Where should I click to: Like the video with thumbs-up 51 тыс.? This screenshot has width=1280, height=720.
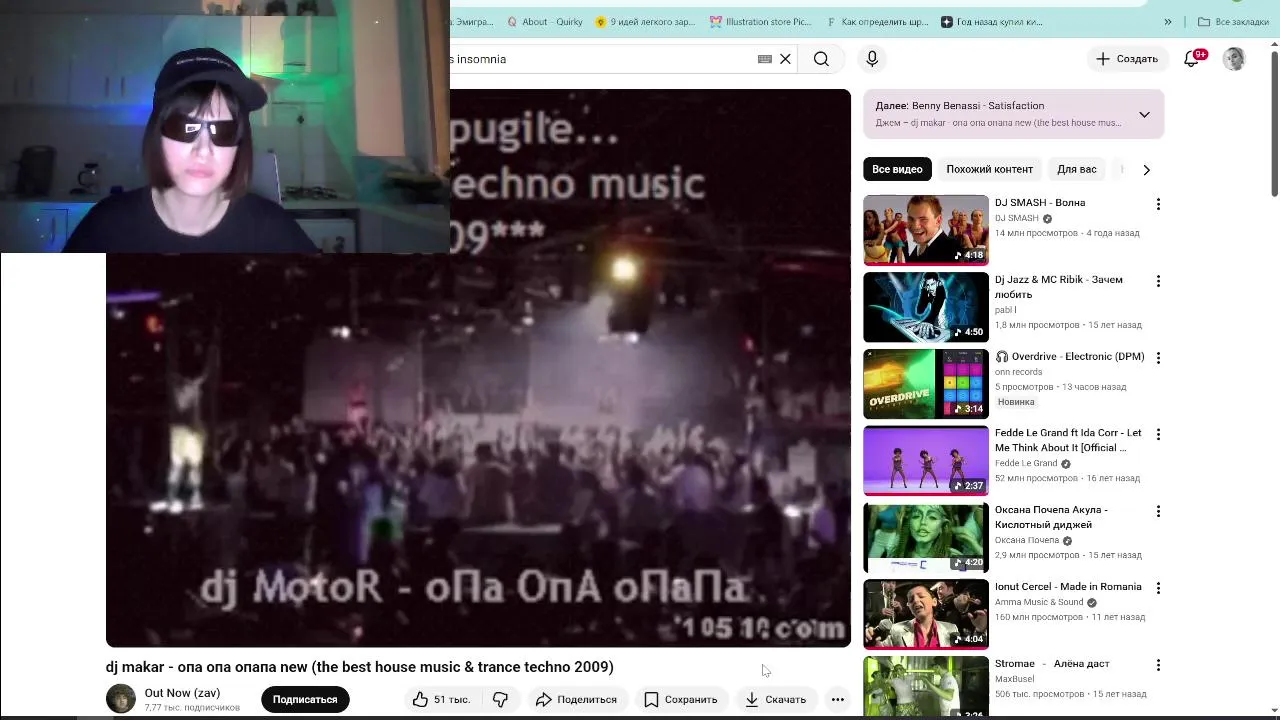pos(441,699)
